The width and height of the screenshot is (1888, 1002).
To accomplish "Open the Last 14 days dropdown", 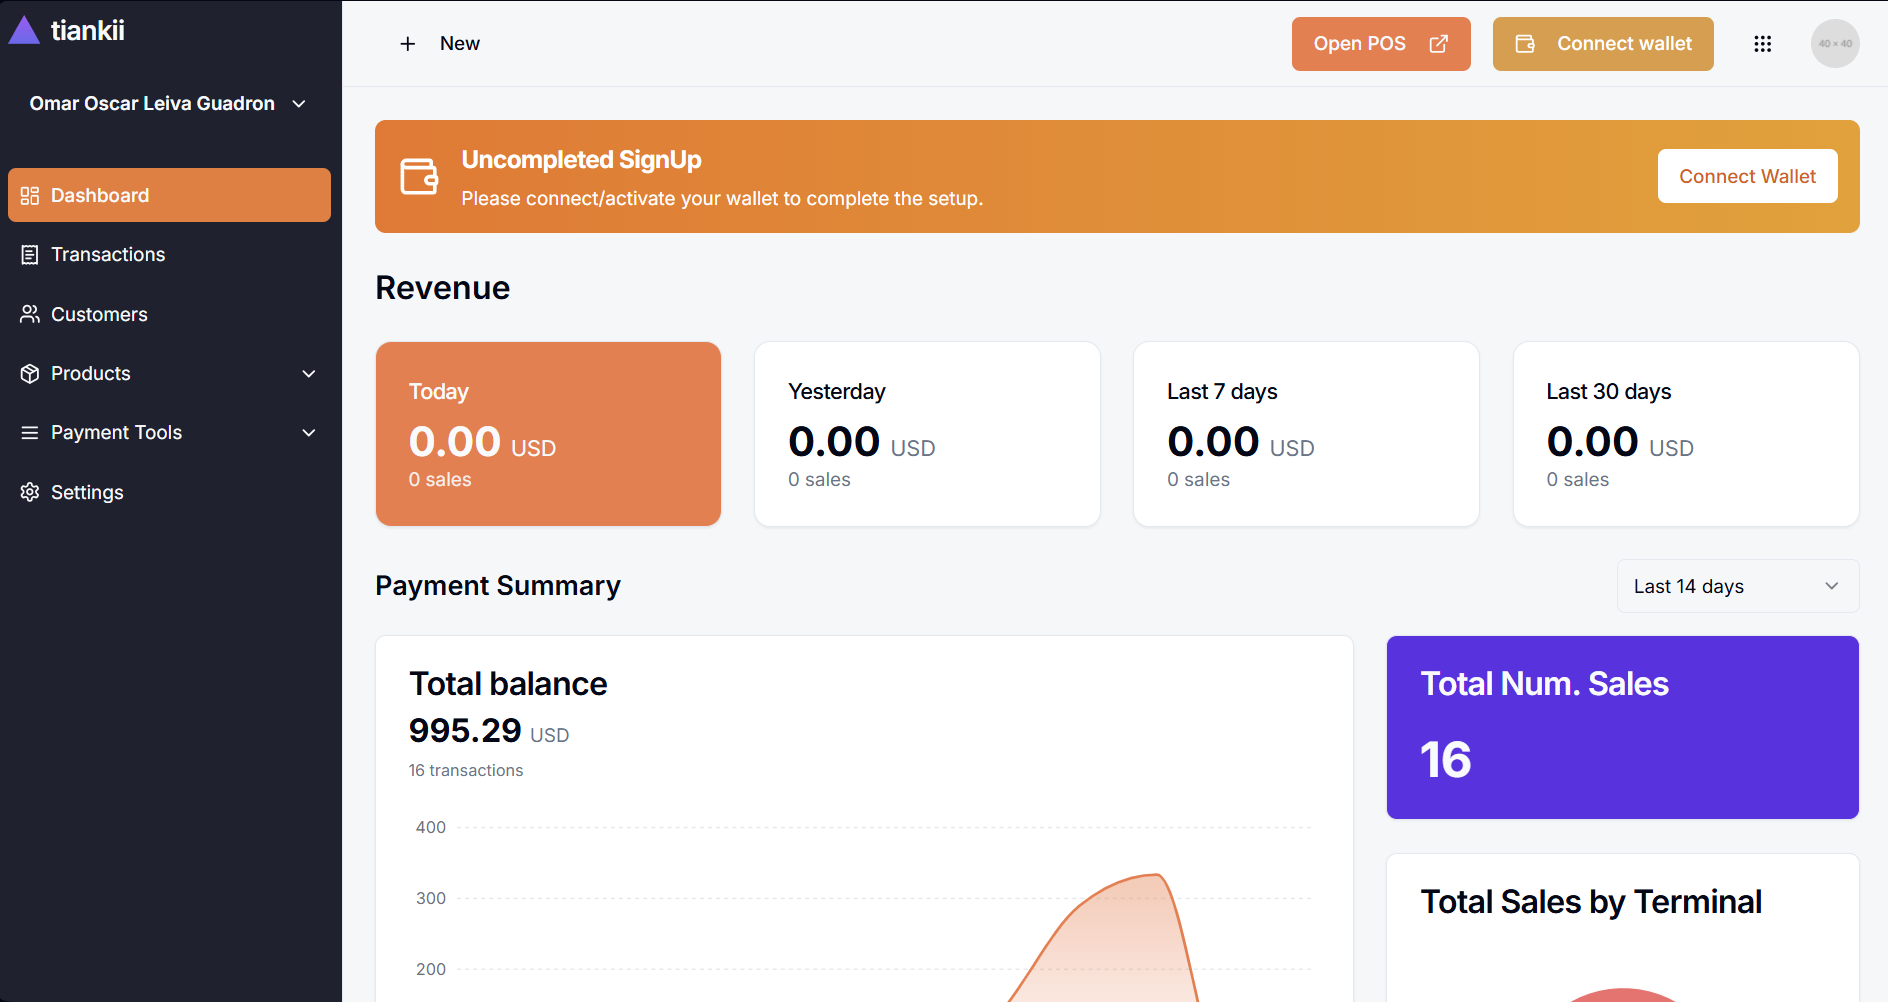I will tap(1737, 586).
